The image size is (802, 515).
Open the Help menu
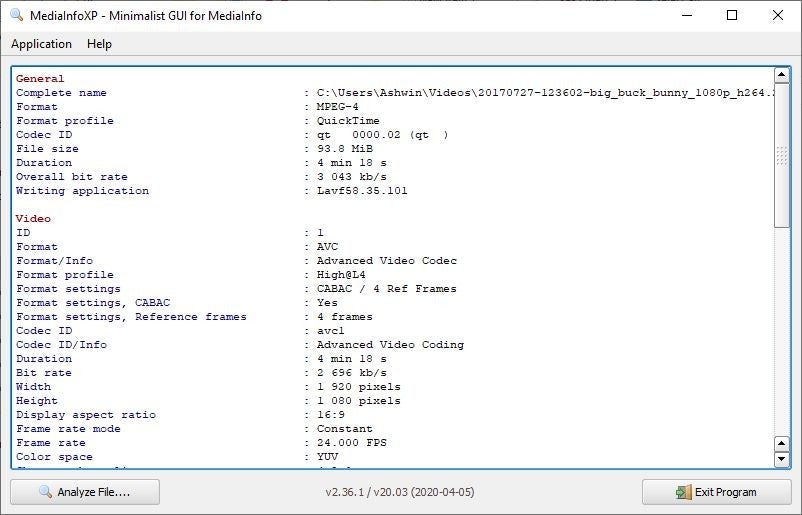coord(99,44)
